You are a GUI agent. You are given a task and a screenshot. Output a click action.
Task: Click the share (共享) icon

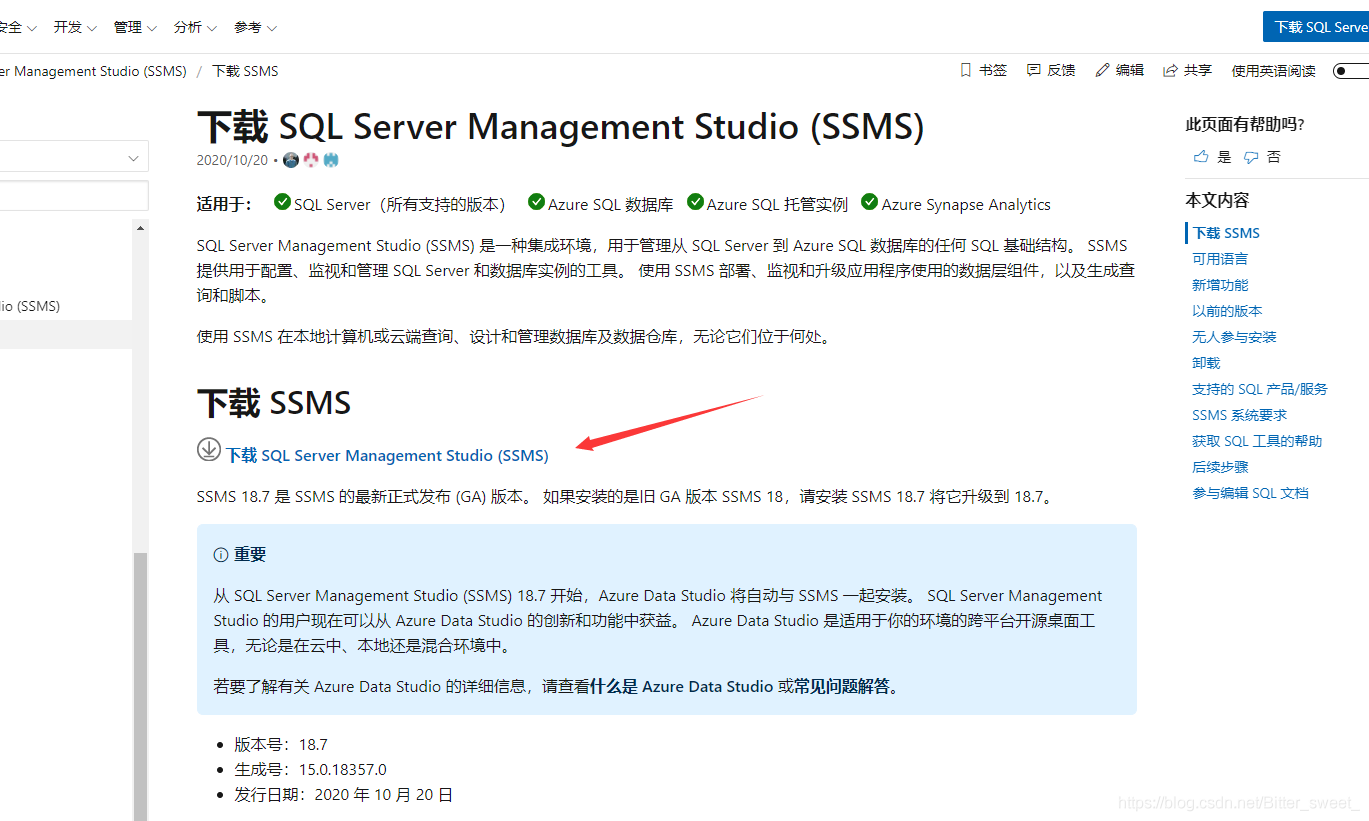pos(1170,70)
